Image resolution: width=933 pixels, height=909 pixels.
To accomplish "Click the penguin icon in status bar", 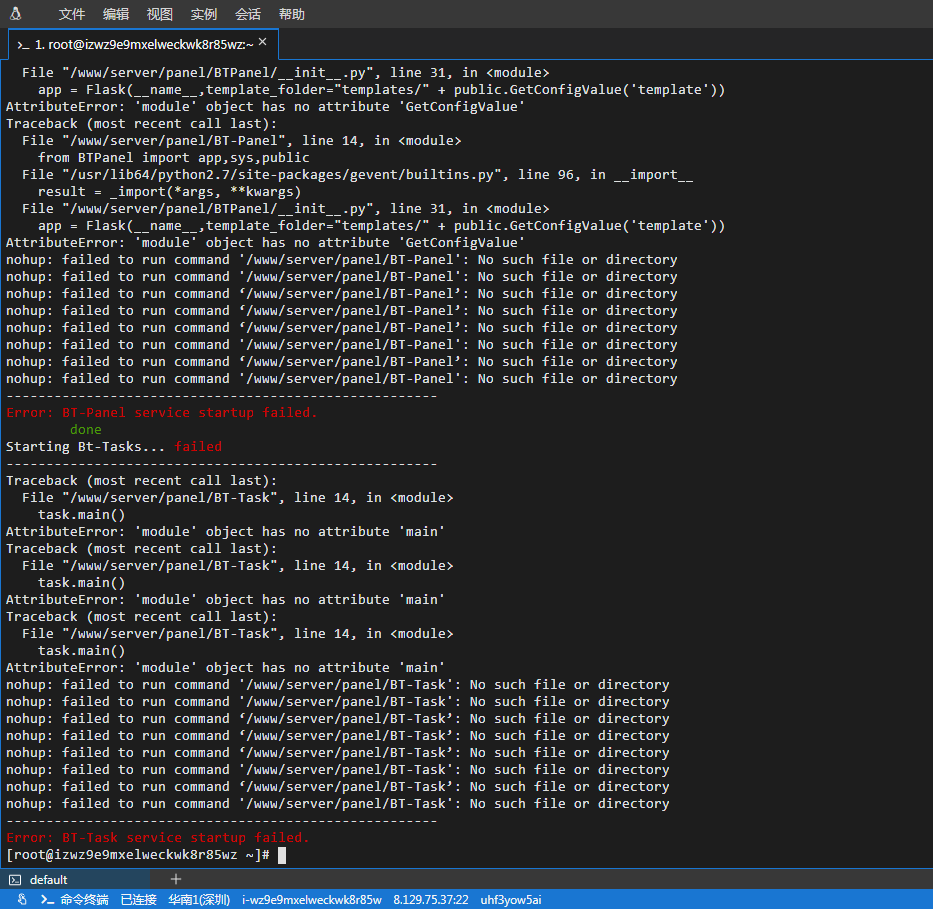I will 22,900.
